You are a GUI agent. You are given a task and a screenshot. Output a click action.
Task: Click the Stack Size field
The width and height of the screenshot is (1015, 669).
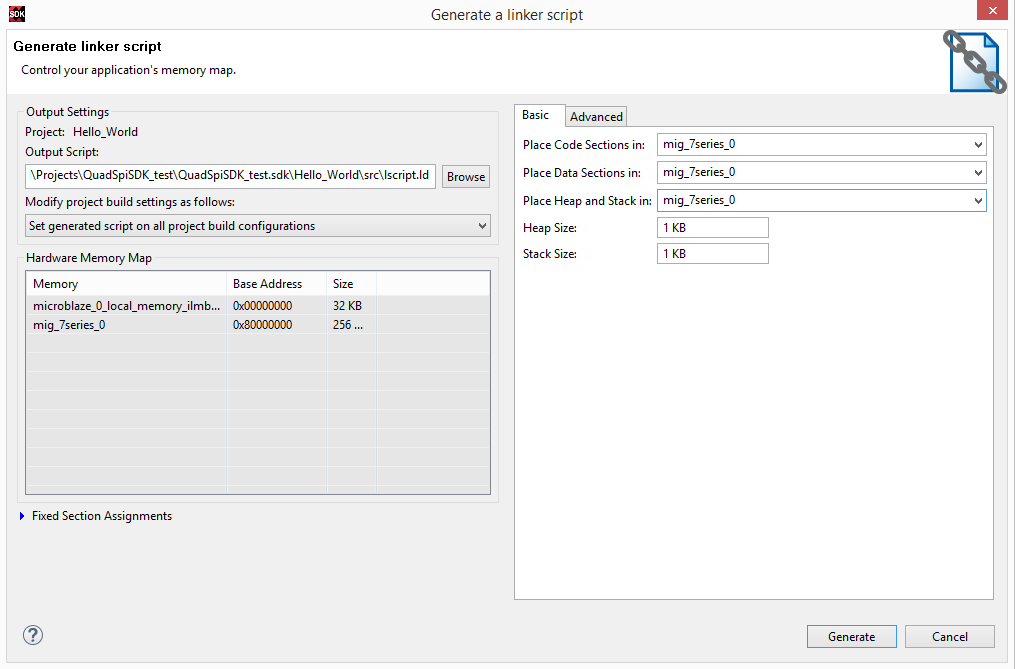click(x=713, y=254)
